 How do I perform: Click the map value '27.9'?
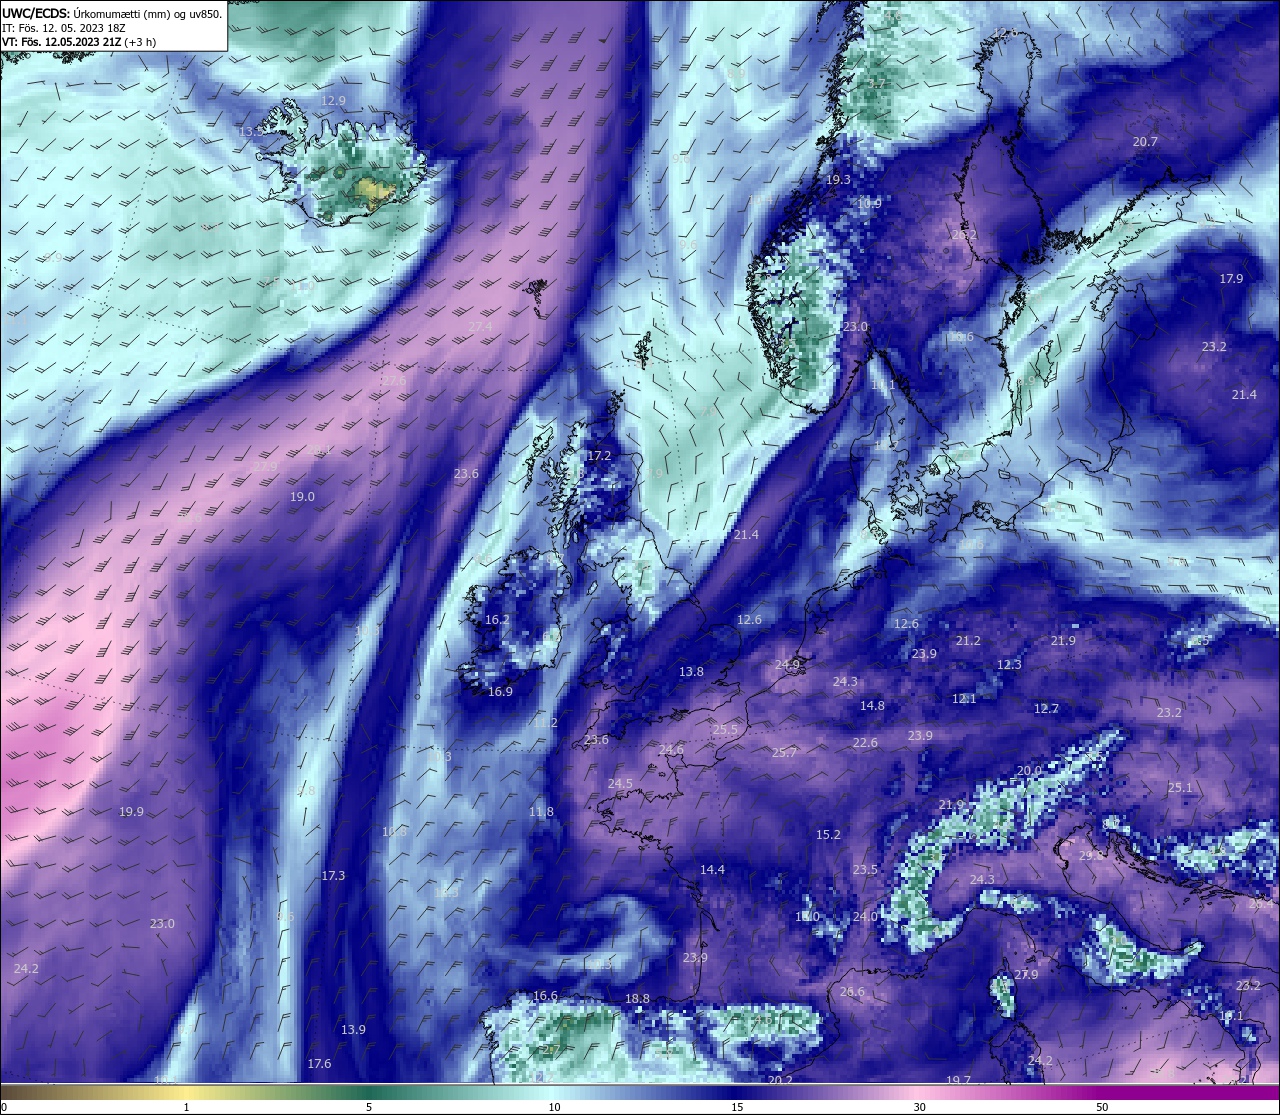click(1026, 975)
